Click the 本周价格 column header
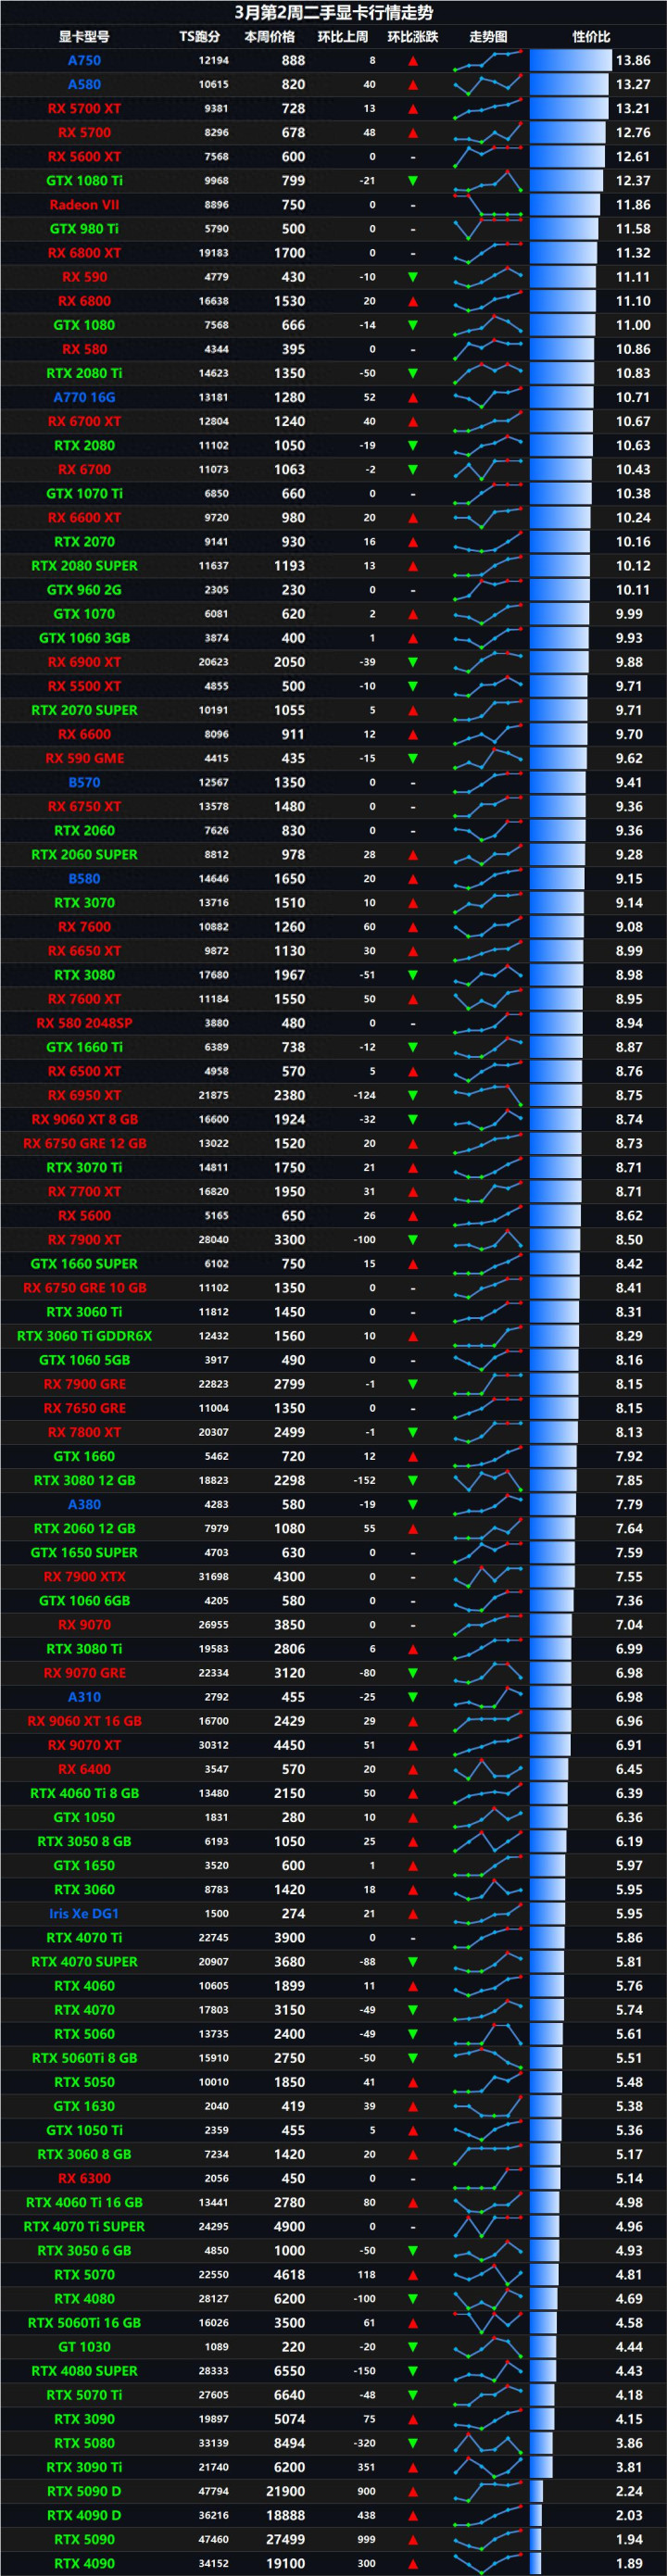667x2576 pixels. click(x=270, y=37)
